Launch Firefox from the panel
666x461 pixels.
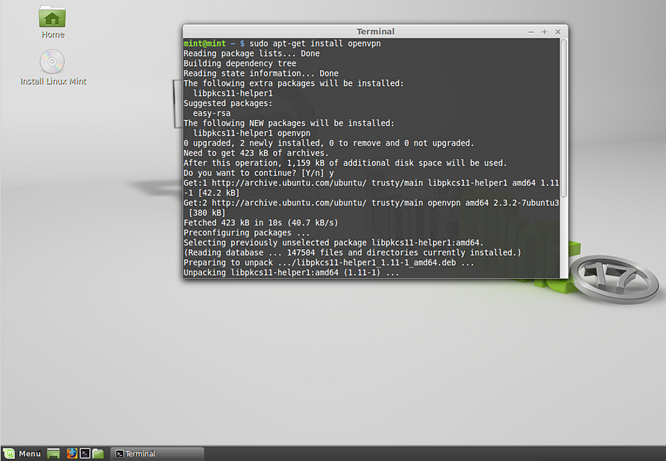click(72, 453)
